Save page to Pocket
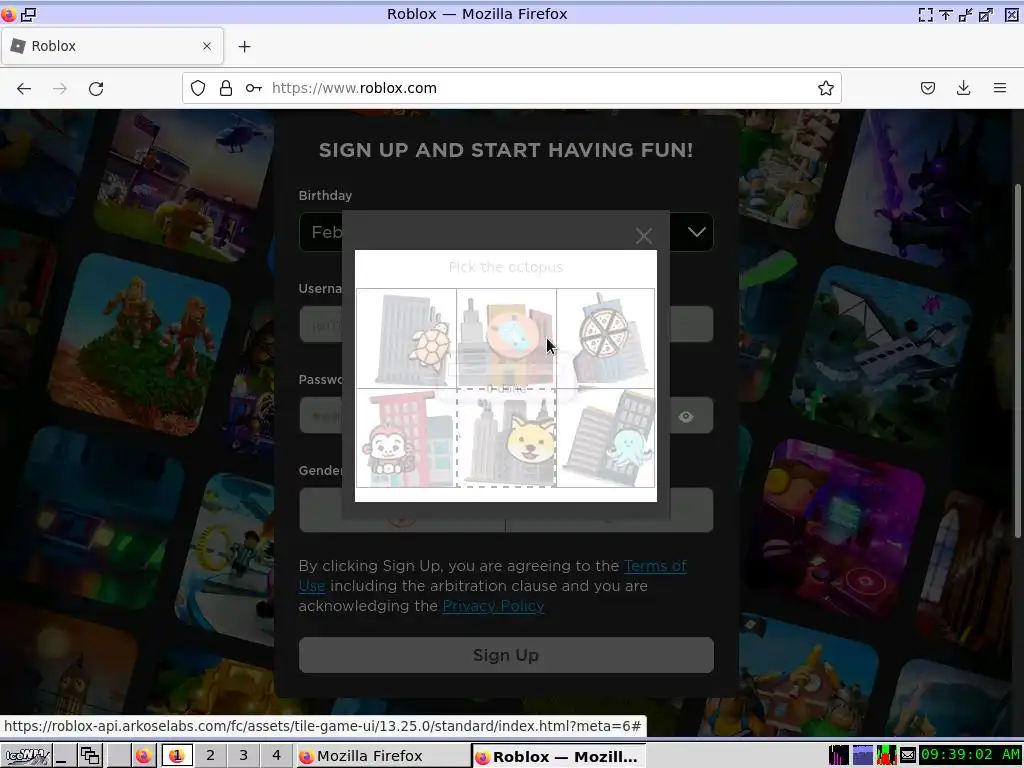 click(927, 88)
